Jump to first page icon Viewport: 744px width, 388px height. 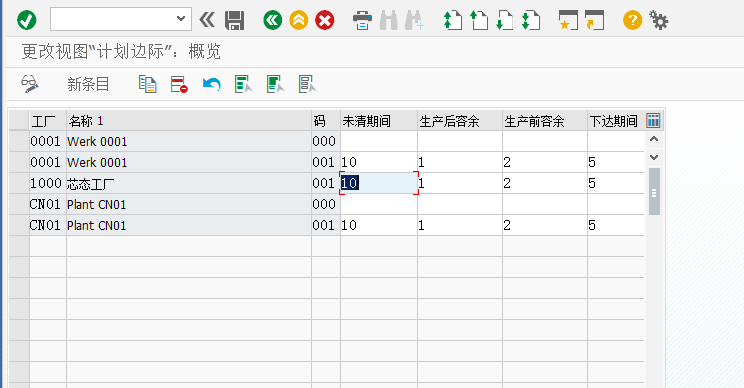click(x=452, y=20)
